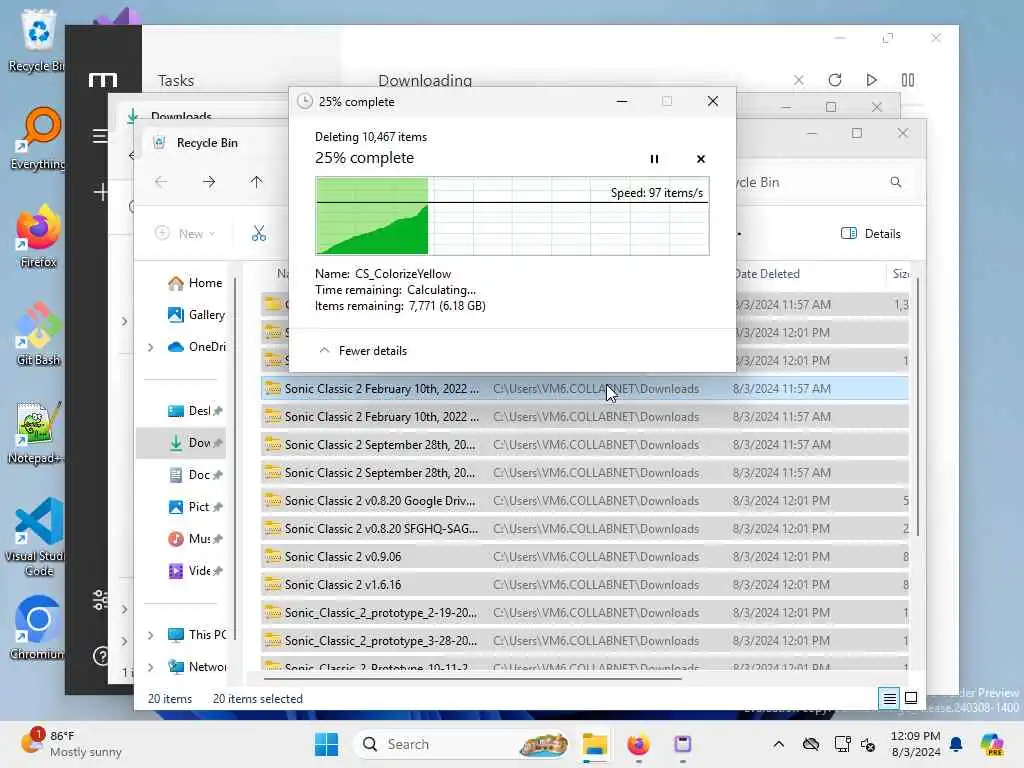The image size is (1024, 768).
Task: Open pinned Downloads folder
Action: click(195, 443)
